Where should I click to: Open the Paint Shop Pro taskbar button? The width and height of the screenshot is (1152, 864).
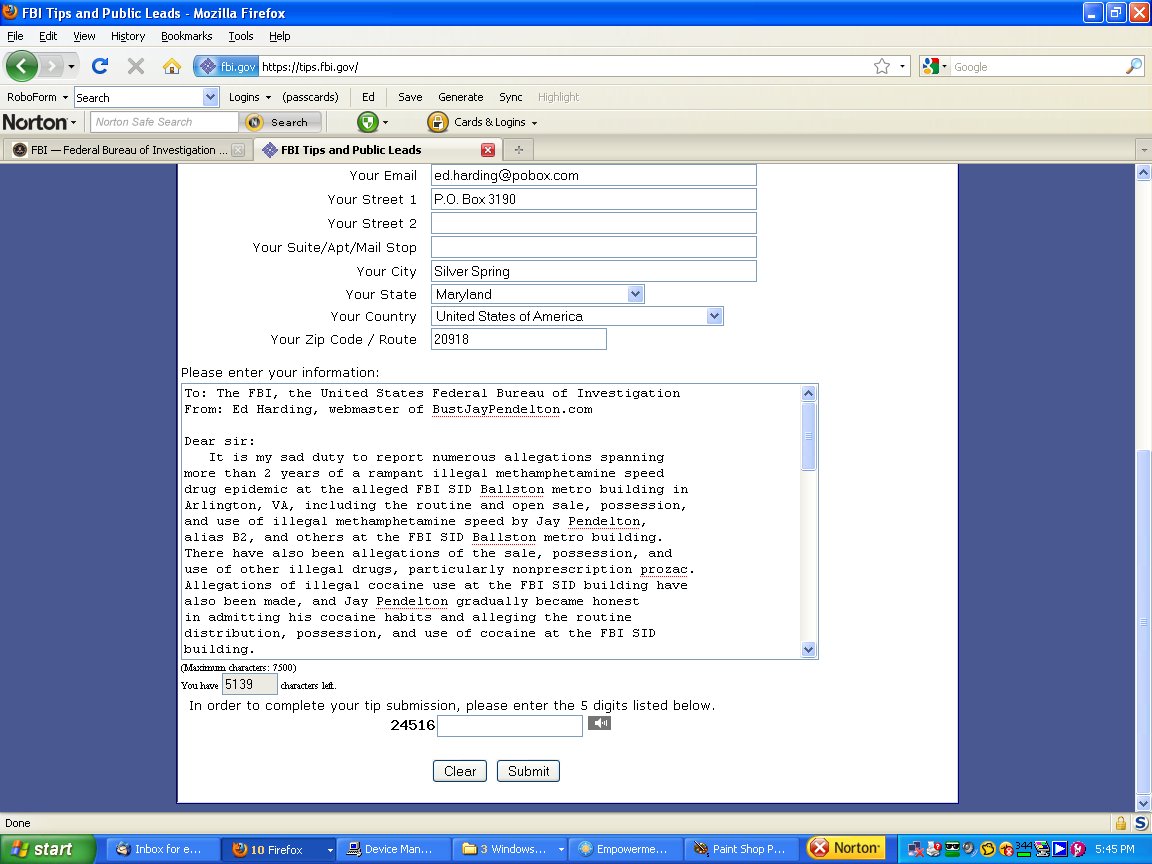pos(744,849)
